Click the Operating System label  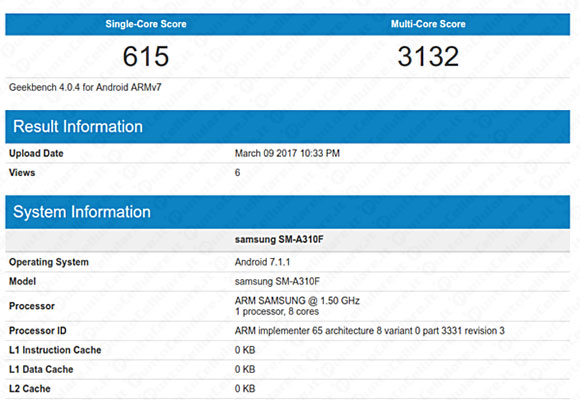tap(49, 262)
